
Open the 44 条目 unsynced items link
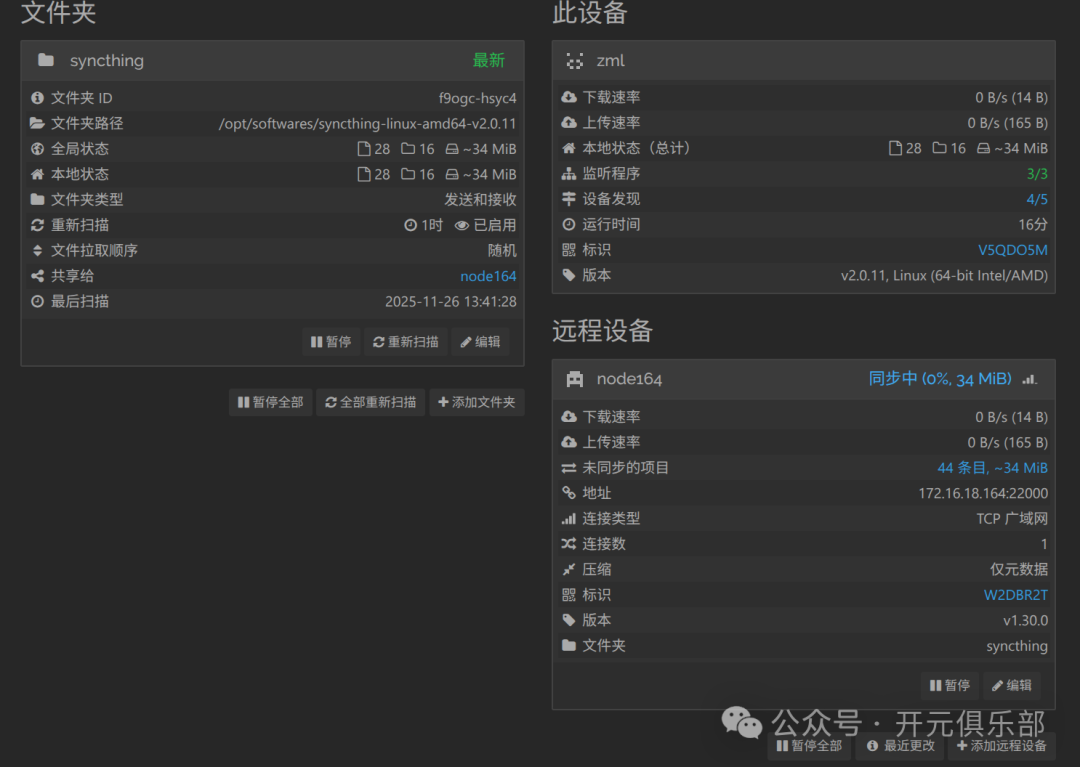pyautogui.click(x=992, y=468)
